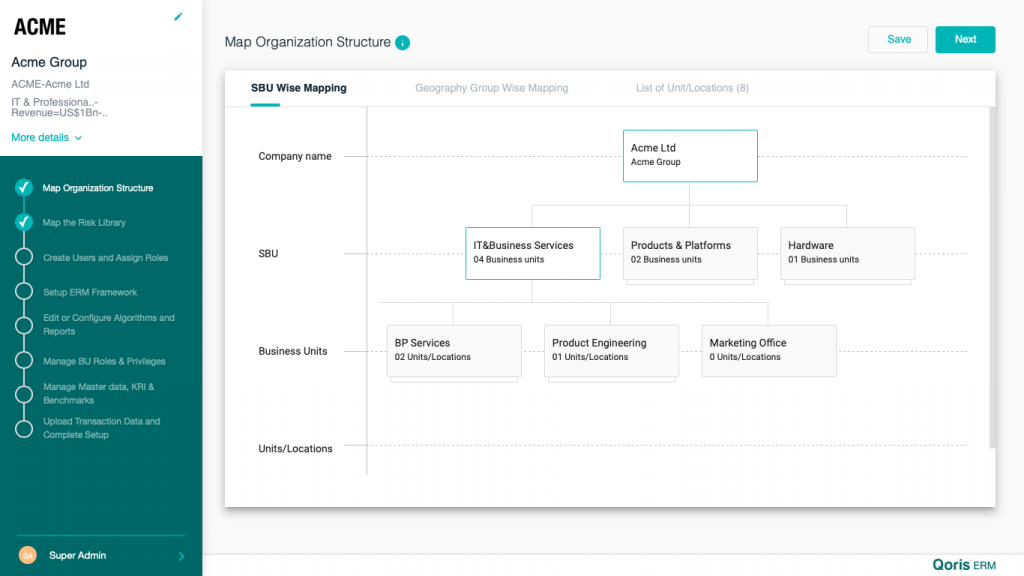Expand More details chevron
Image resolution: width=1024 pixels, height=576 pixels.
coord(78,138)
